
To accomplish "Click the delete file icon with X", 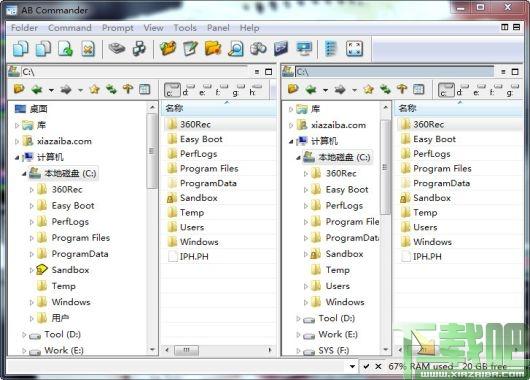I will coord(88,49).
